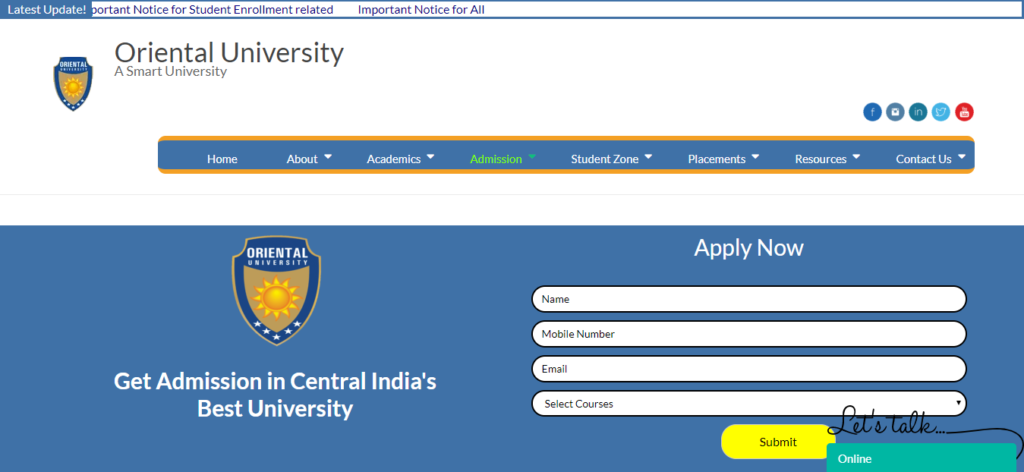Click the Apply Now heading

pos(748,247)
